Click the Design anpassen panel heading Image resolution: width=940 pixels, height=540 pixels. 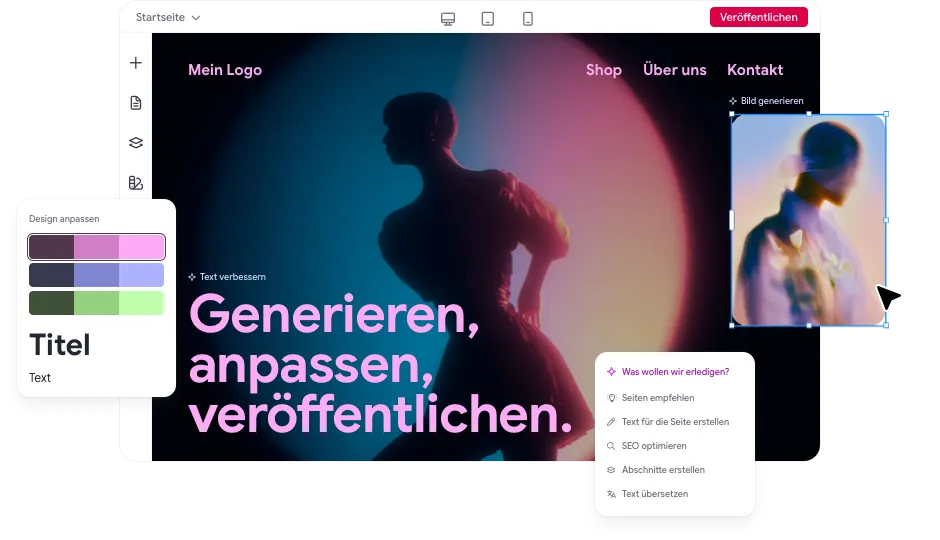tap(64, 219)
